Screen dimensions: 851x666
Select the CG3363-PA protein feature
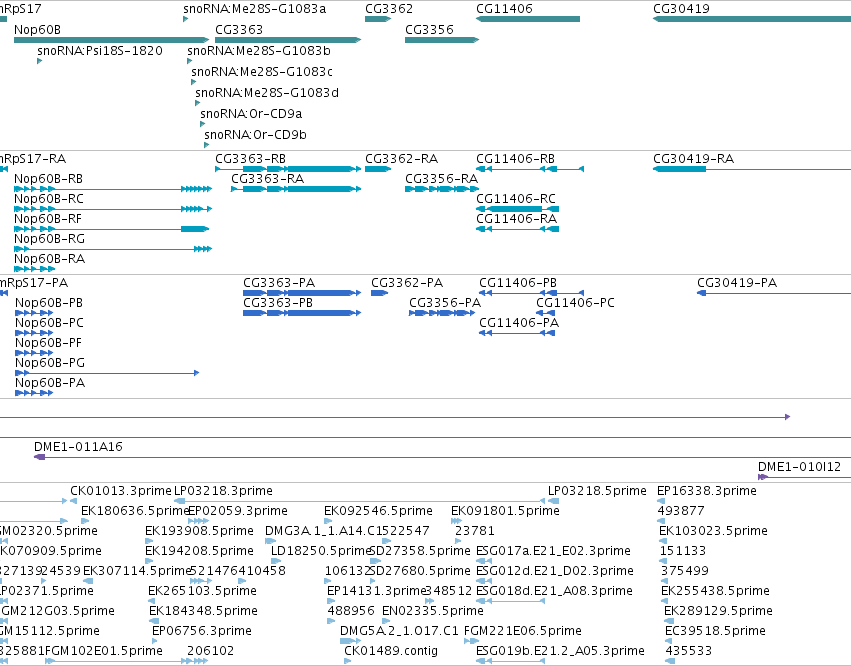coord(302,293)
